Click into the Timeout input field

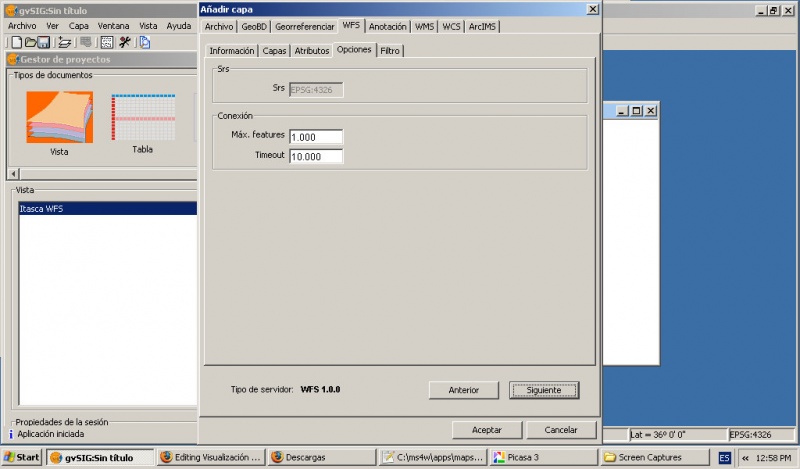pyautogui.click(x=315, y=156)
